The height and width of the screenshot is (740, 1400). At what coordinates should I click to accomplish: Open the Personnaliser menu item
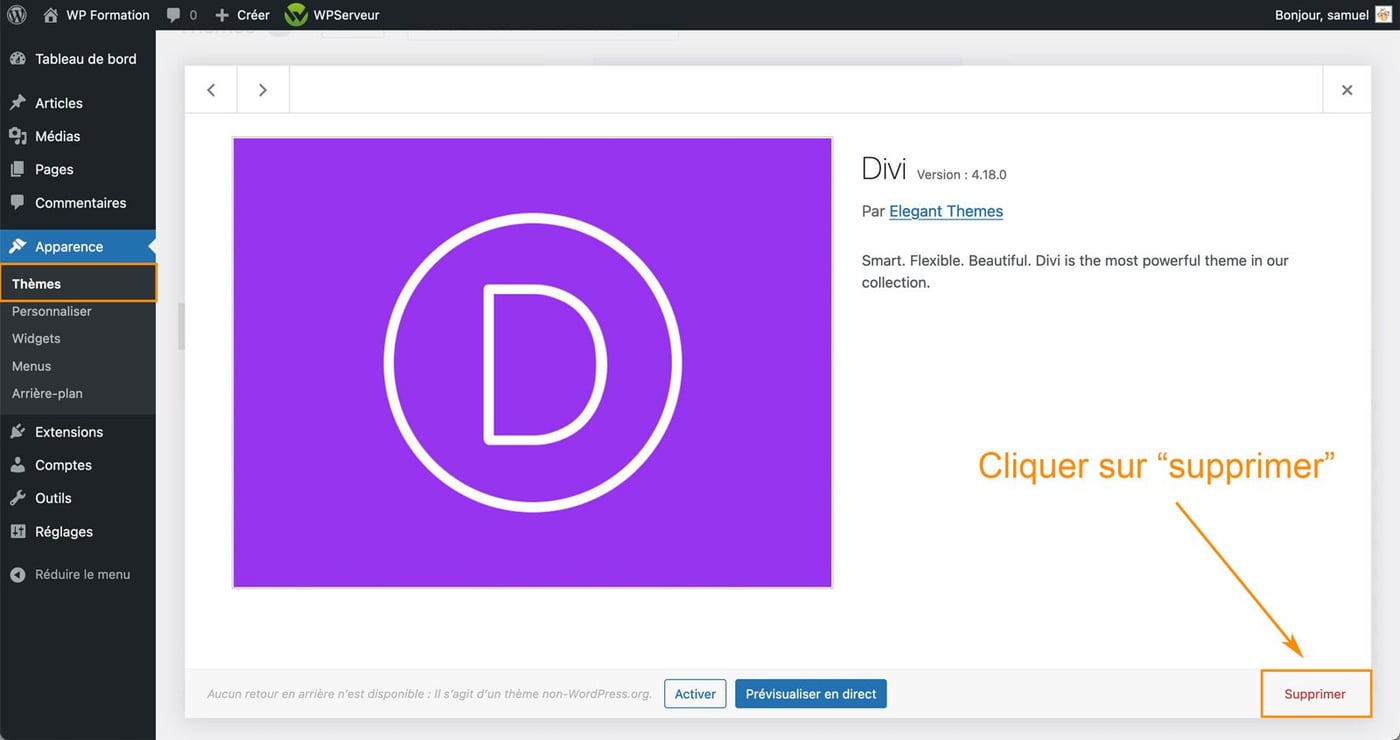click(51, 311)
